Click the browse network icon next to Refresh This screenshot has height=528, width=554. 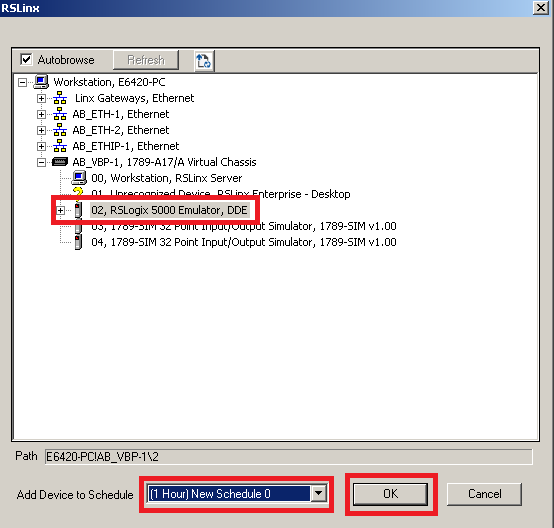point(204,60)
